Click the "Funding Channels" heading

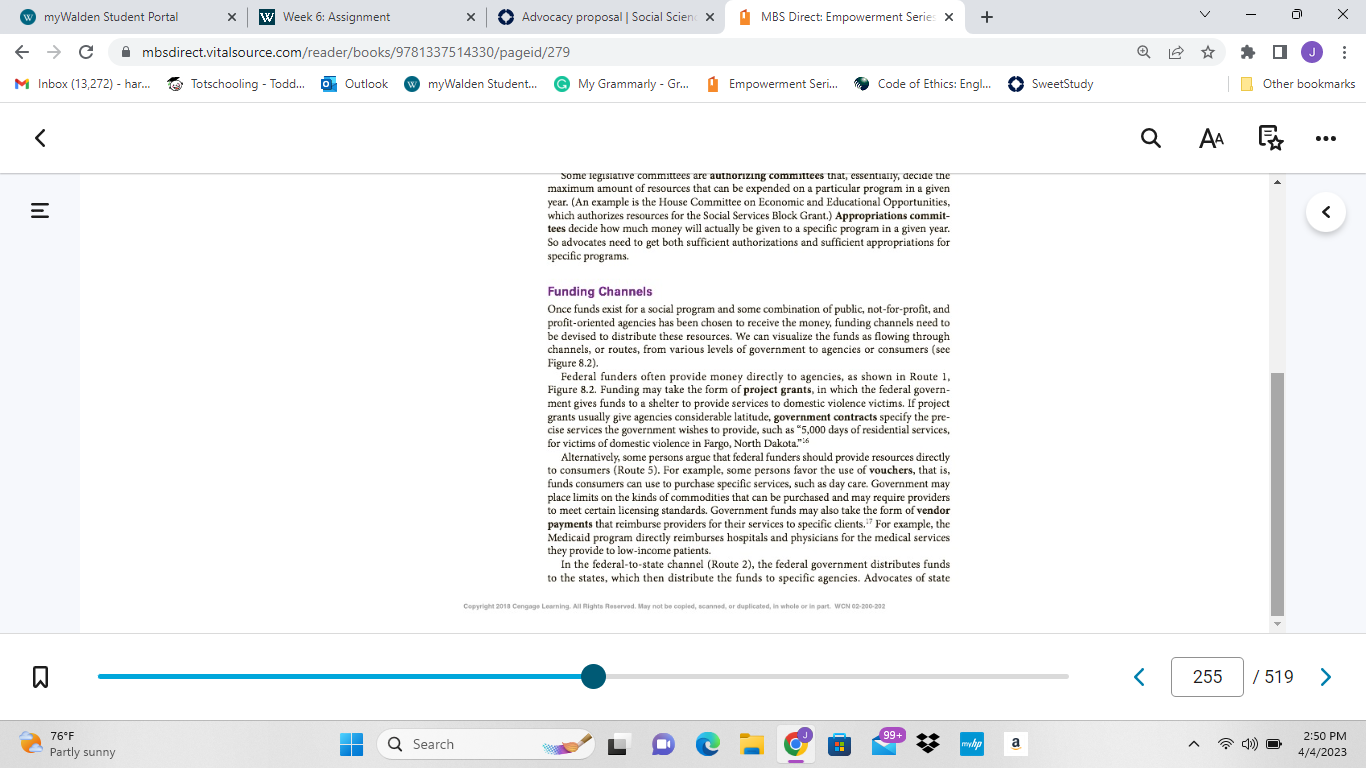click(x=600, y=292)
